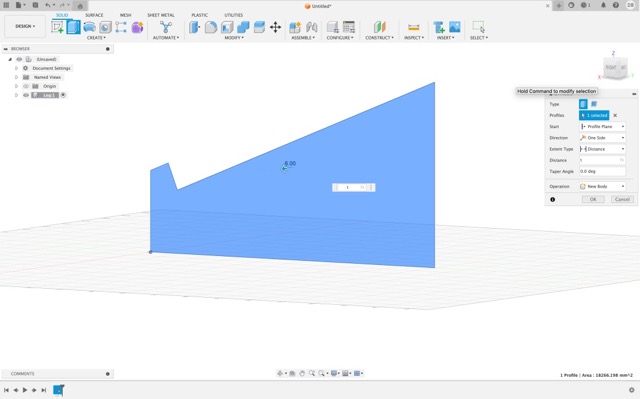Image resolution: width=640 pixels, height=399 pixels.
Task: Select the Automated Modeling icon
Action: click(166, 27)
